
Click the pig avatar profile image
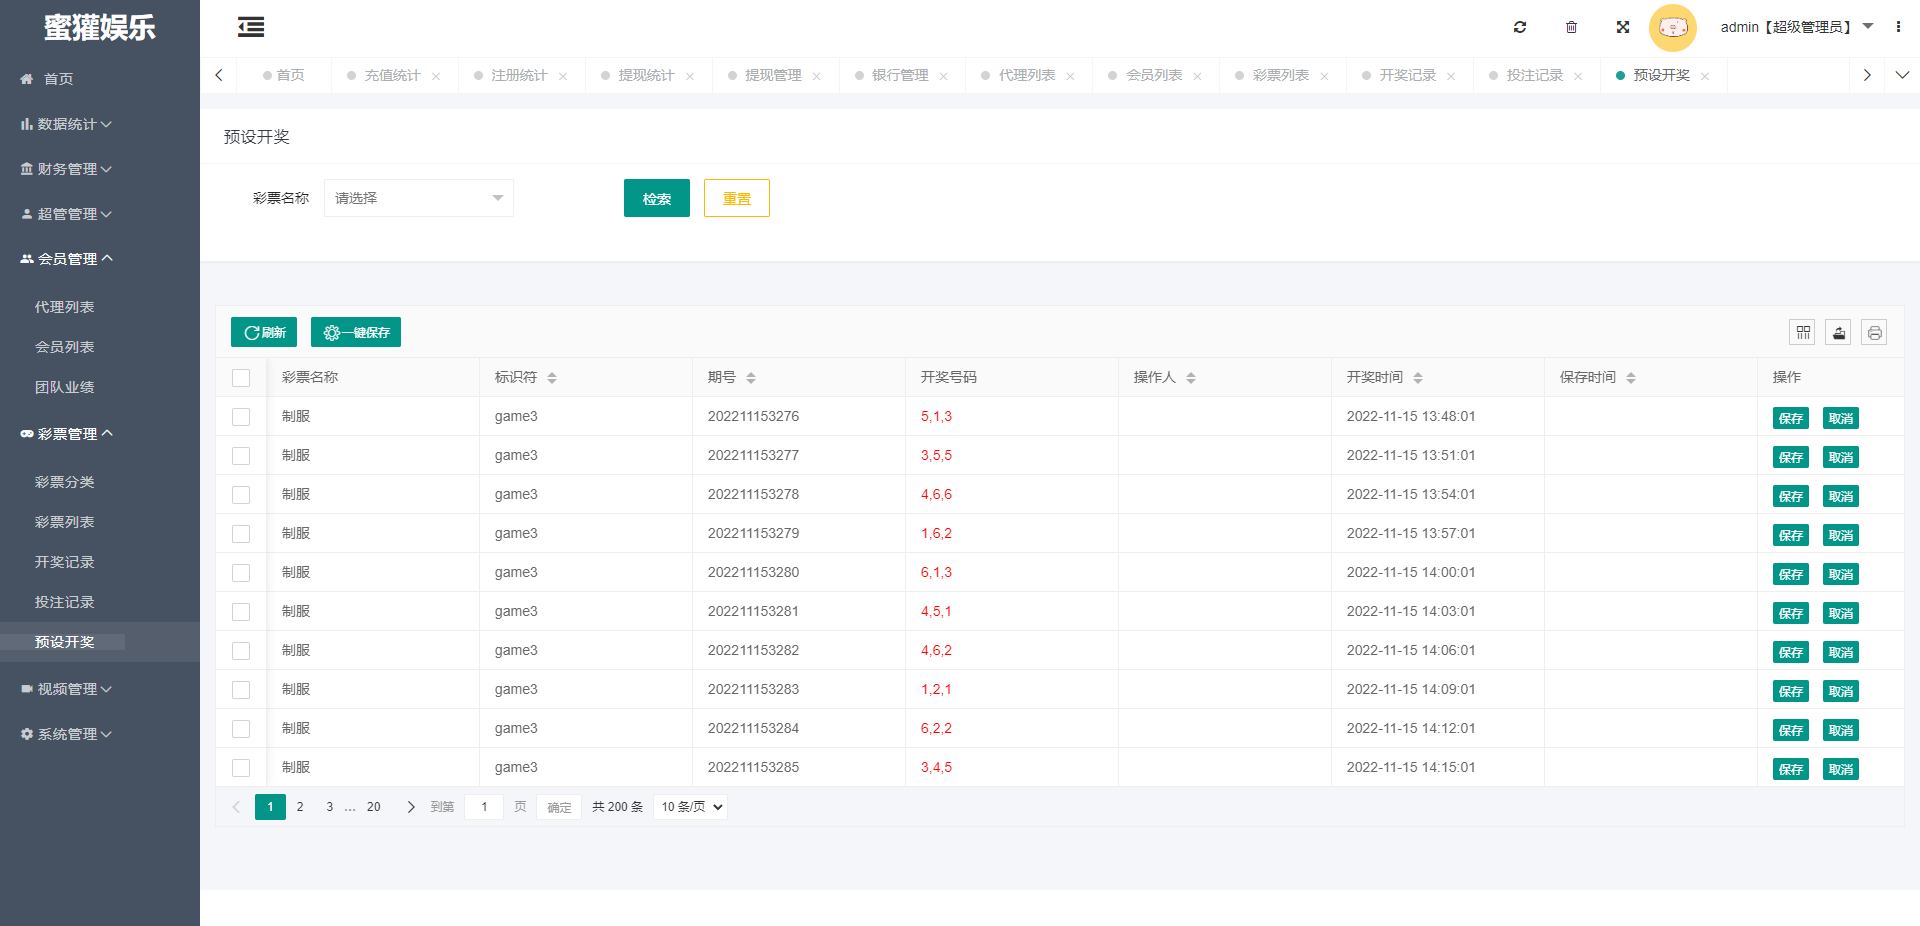pyautogui.click(x=1672, y=27)
